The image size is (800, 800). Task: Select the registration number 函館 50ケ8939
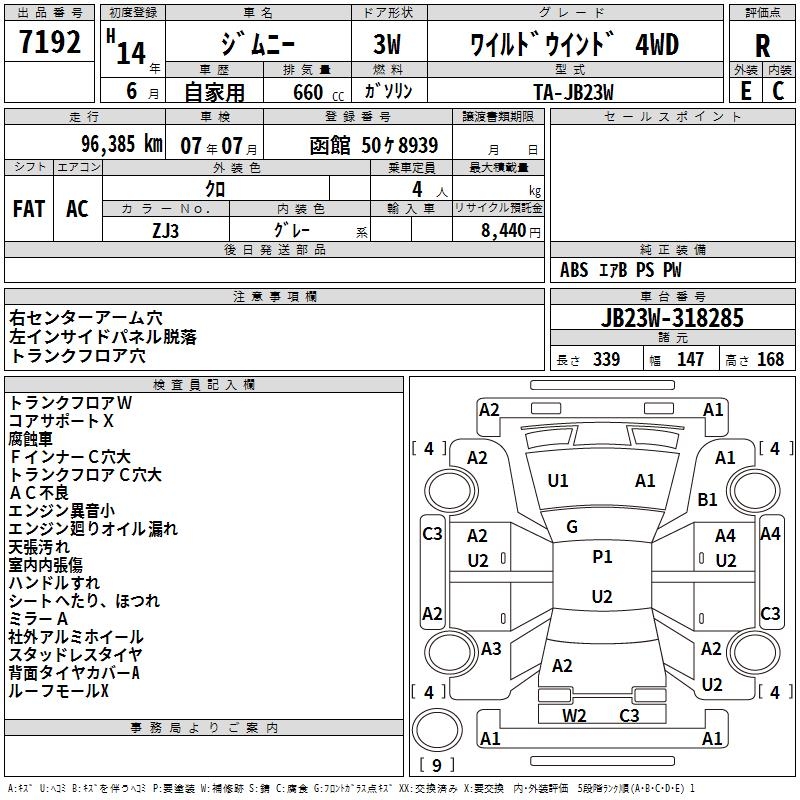[x=373, y=145]
